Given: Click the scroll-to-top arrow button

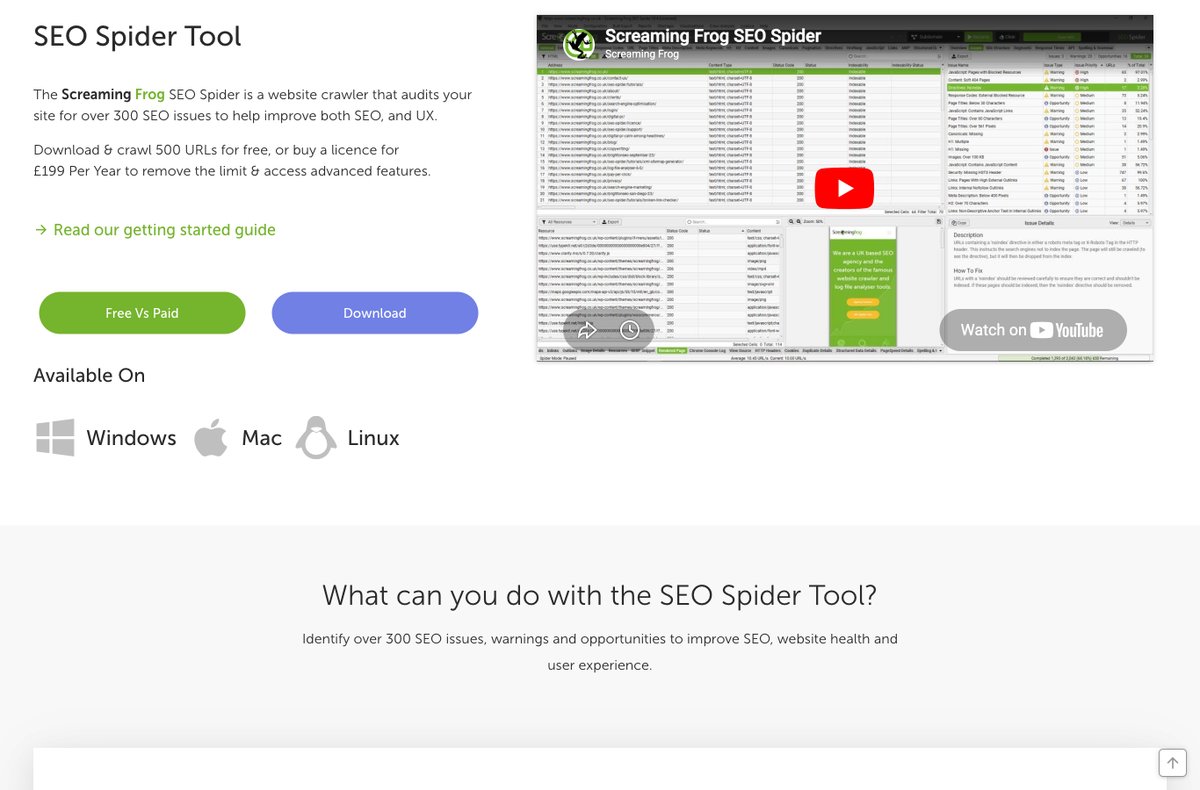Looking at the screenshot, I should tap(1172, 762).
